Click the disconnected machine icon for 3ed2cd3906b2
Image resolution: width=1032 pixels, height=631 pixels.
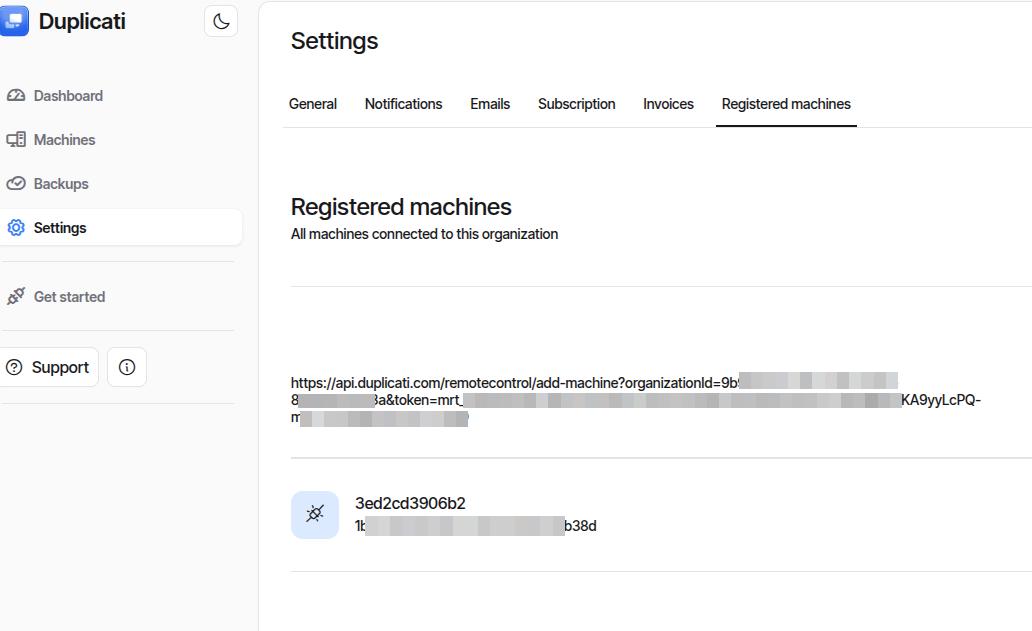click(x=315, y=515)
